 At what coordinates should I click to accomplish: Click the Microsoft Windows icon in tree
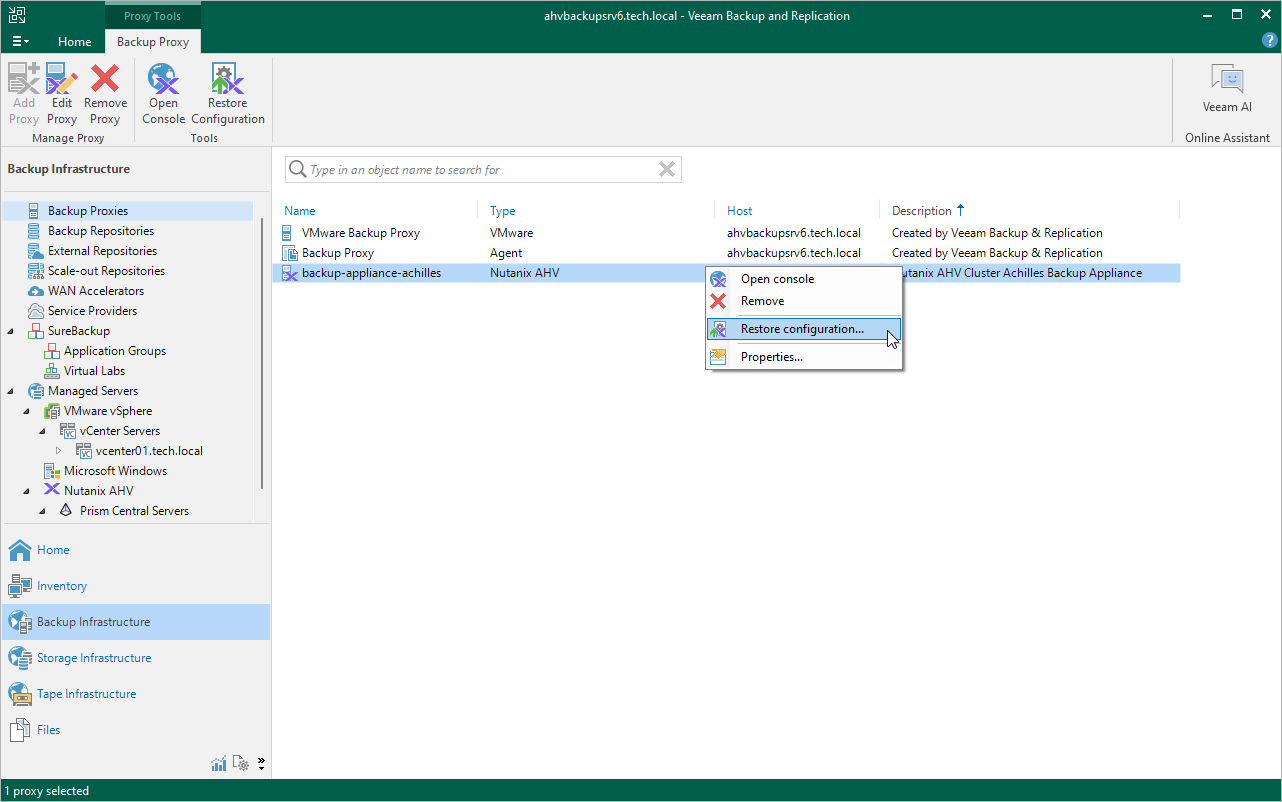point(52,471)
